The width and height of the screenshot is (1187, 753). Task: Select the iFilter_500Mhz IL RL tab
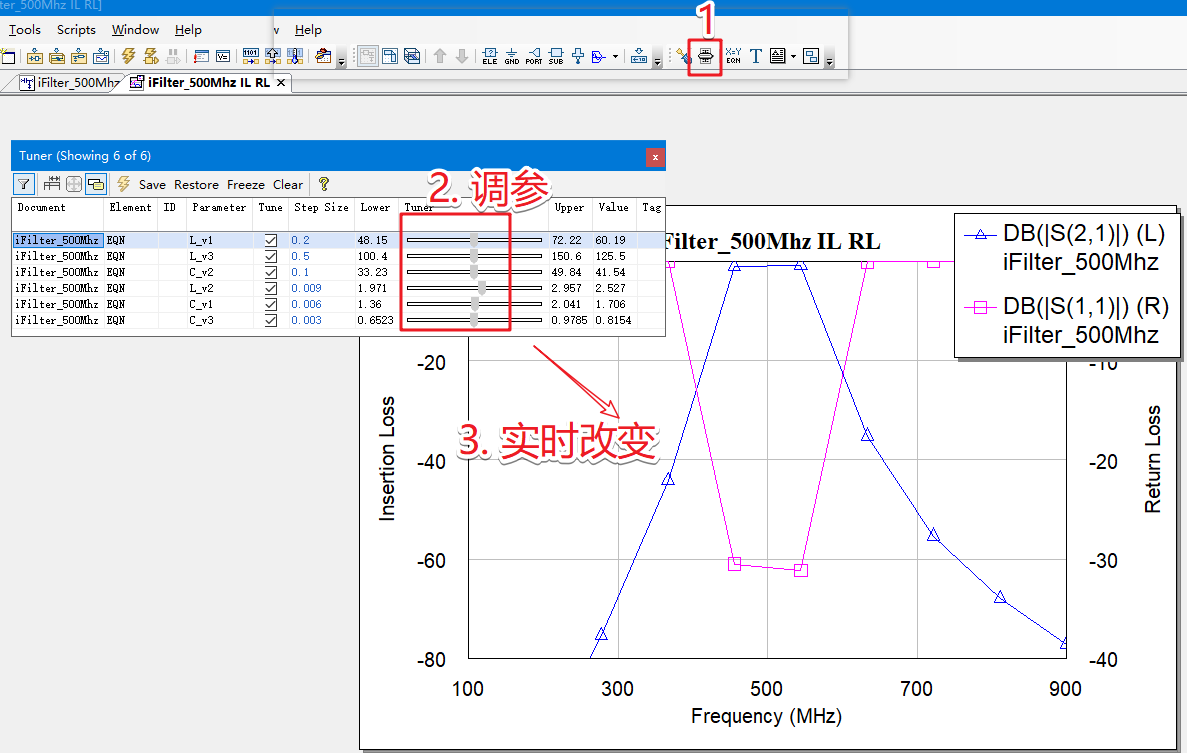point(201,82)
